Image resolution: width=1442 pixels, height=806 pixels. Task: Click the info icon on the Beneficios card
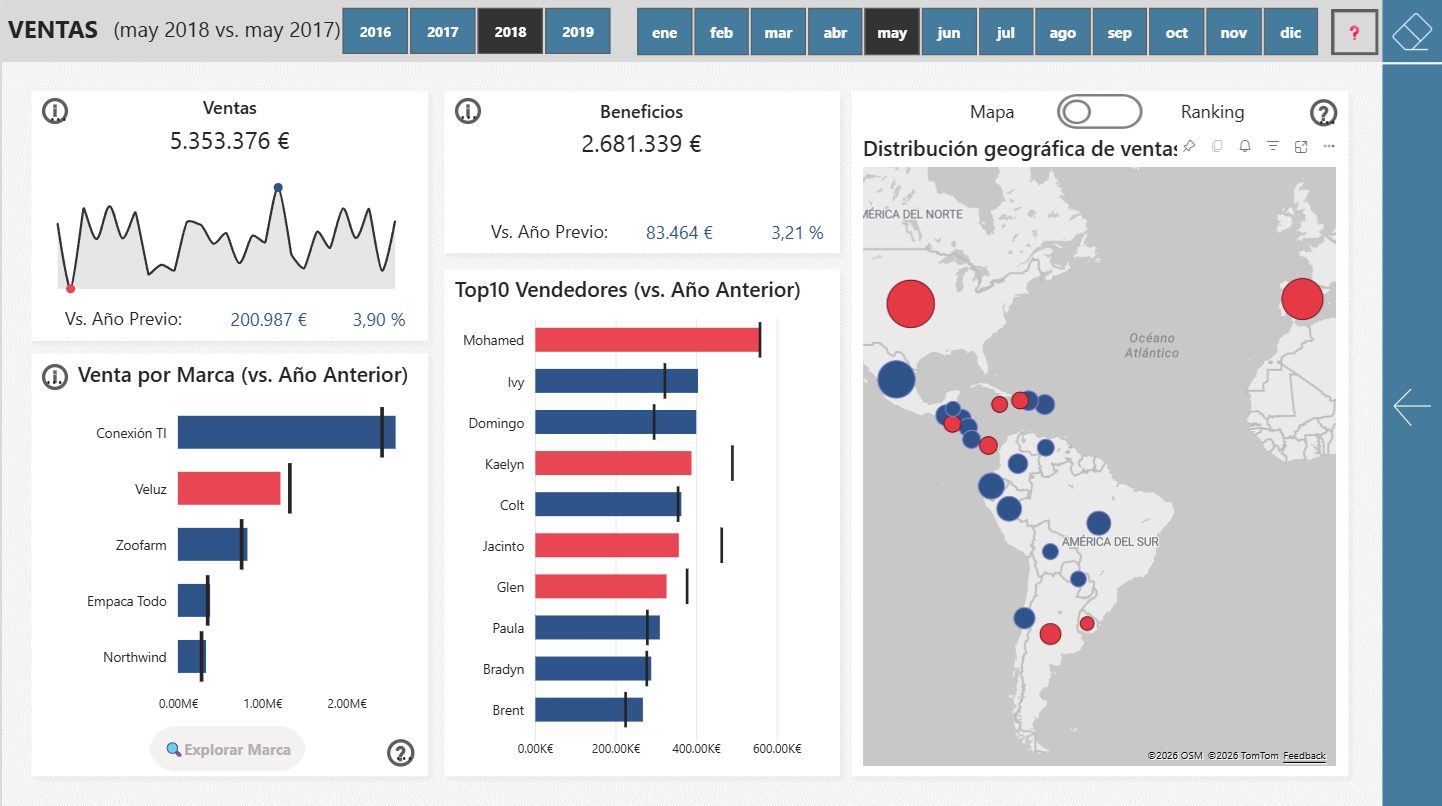pyautogui.click(x=467, y=111)
